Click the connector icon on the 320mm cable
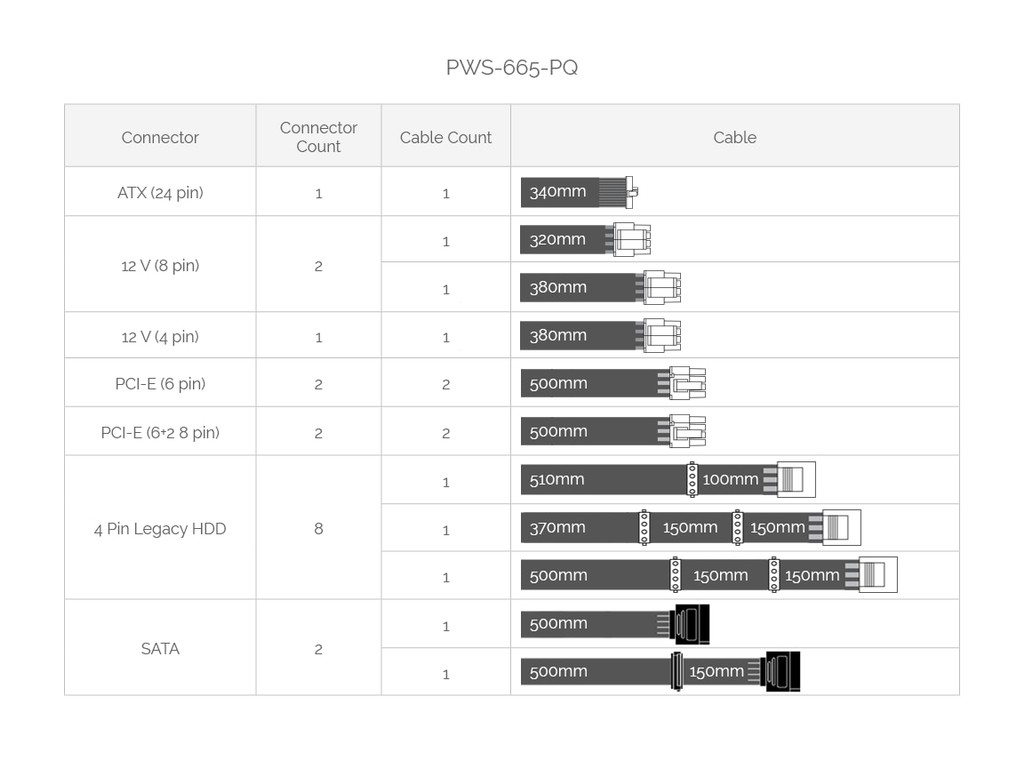The height and width of the screenshot is (768, 1024). [x=631, y=240]
